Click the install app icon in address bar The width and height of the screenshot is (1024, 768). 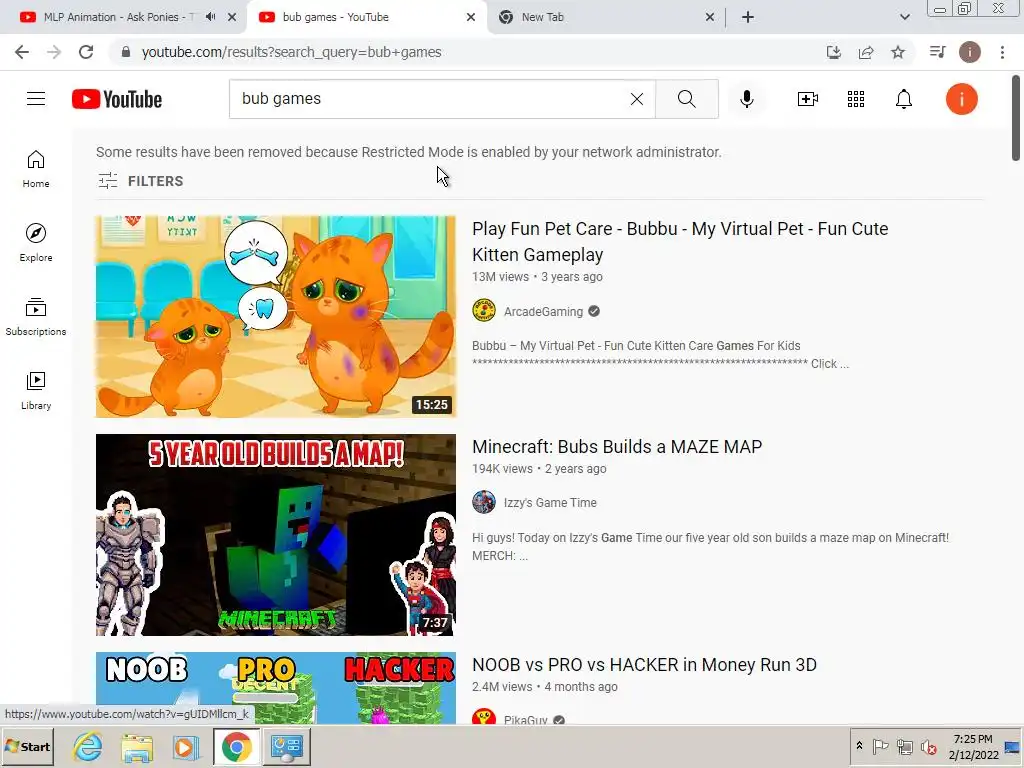point(834,52)
